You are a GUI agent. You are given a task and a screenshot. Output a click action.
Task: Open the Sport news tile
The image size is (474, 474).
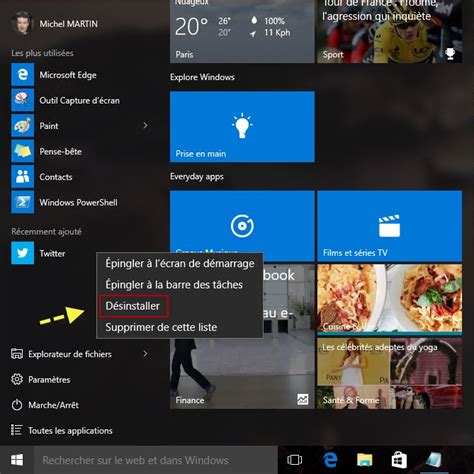coord(390,31)
